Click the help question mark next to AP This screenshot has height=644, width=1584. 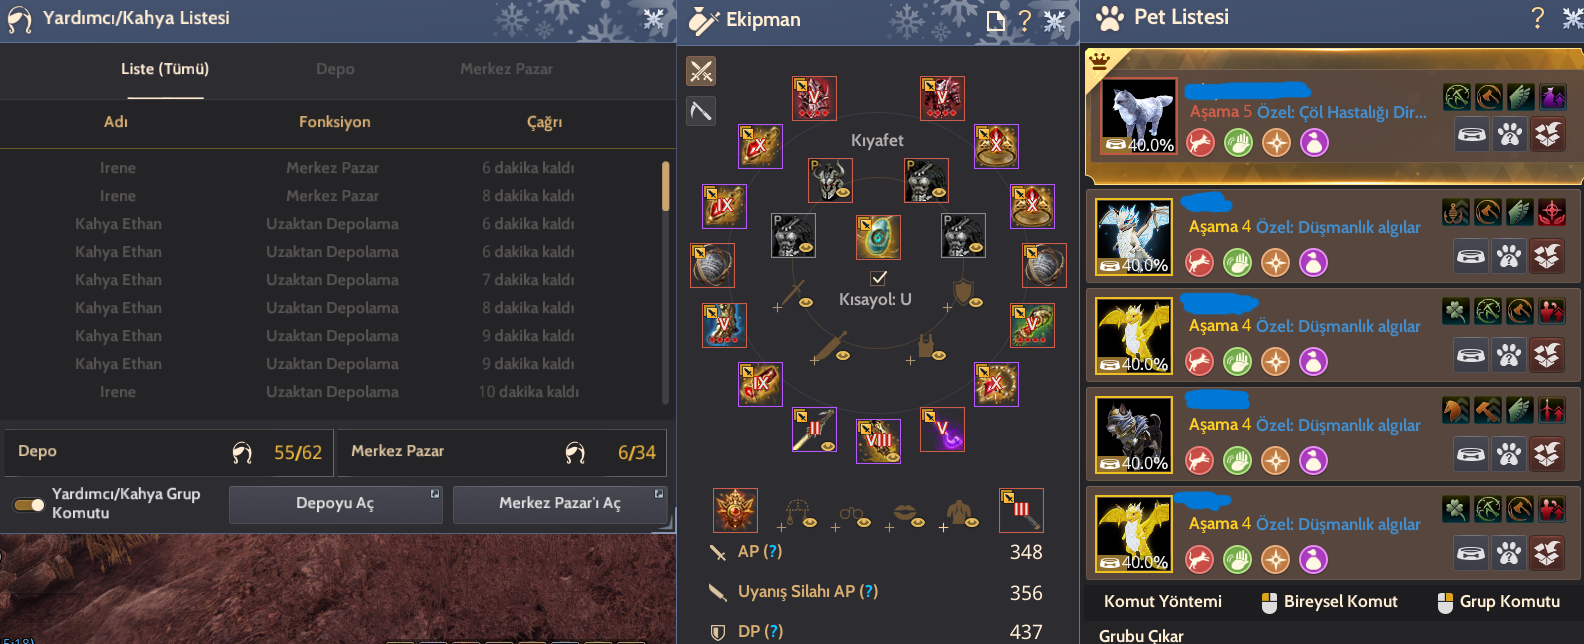(772, 551)
